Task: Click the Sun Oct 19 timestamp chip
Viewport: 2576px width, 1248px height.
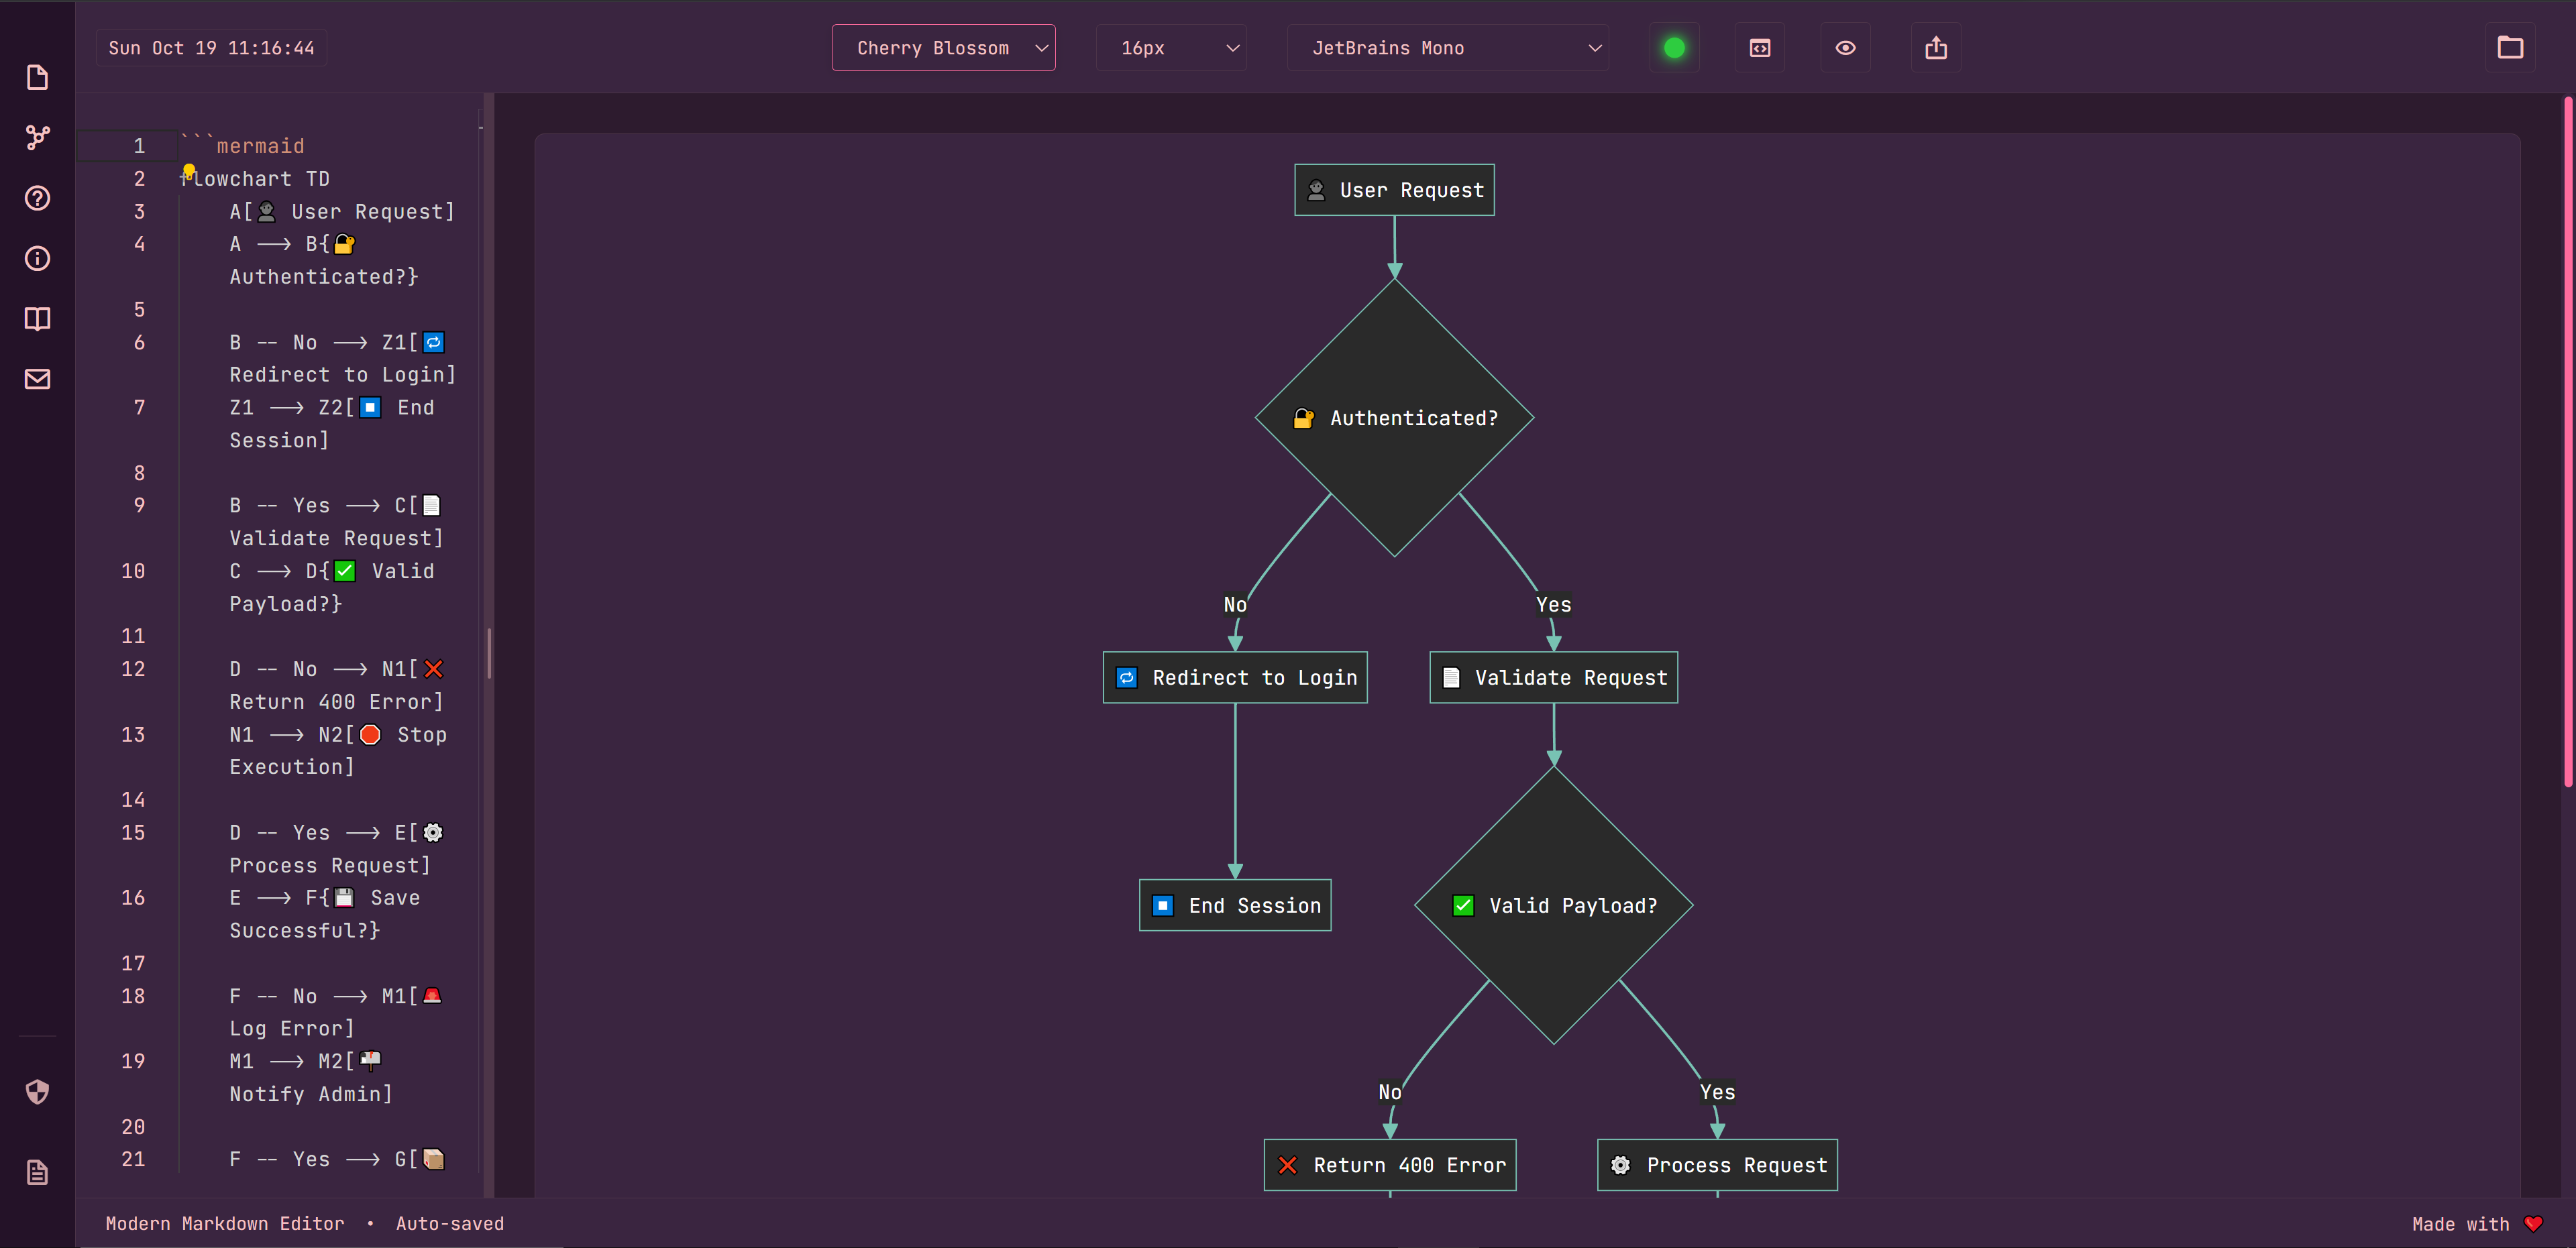Action: pos(211,47)
